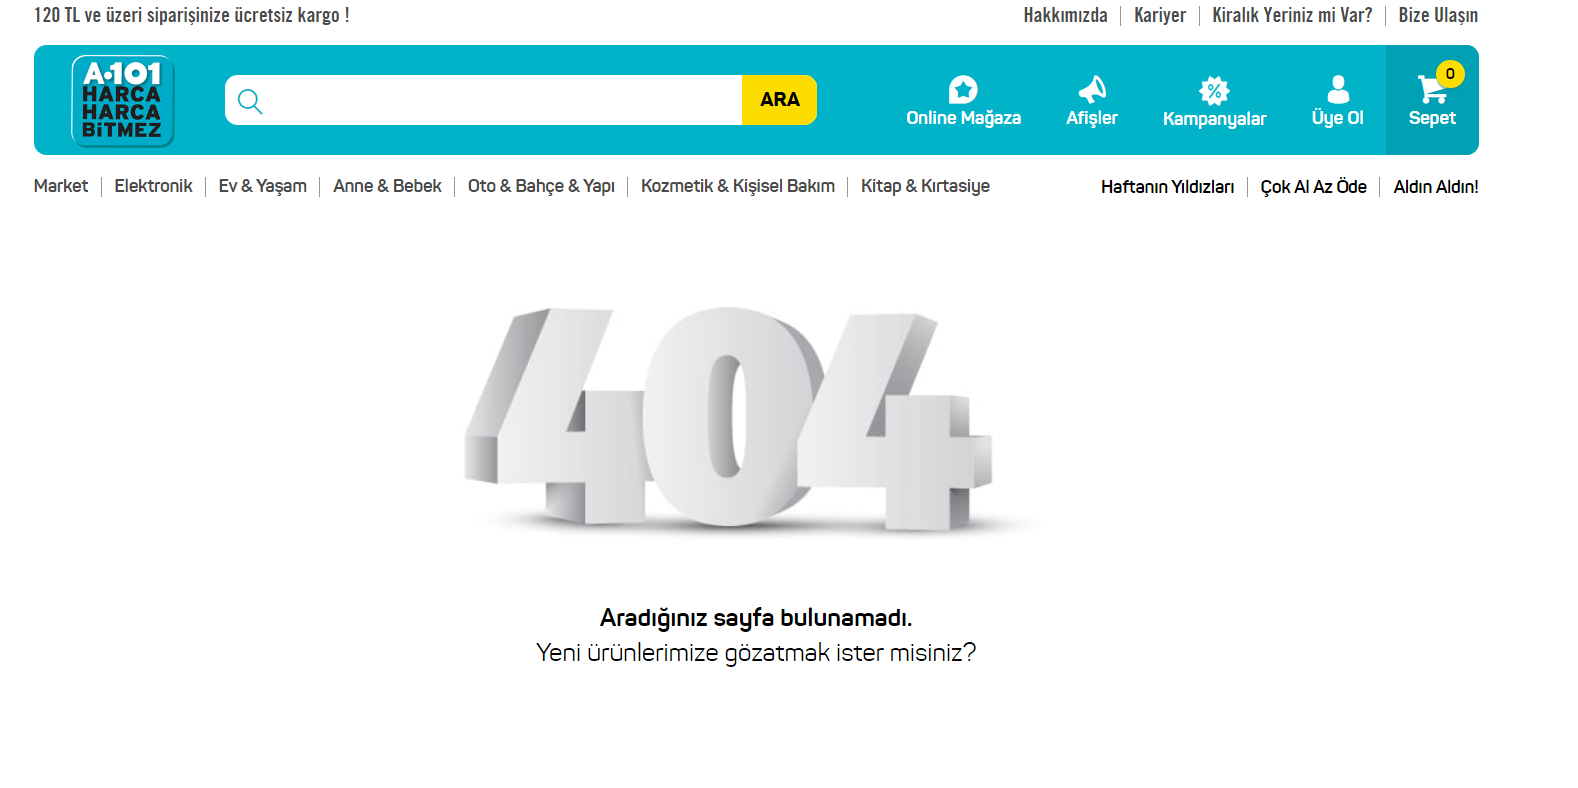Image resolution: width=1578 pixels, height=788 pixels.
Task: Open the Oto & Bahçe & Yapı category
Action: point(541,186)
